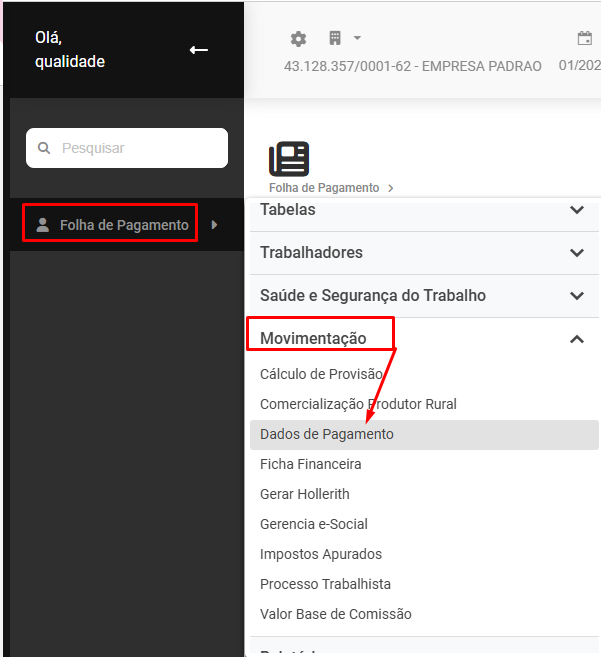Click the company building icon

click(335, 38)
